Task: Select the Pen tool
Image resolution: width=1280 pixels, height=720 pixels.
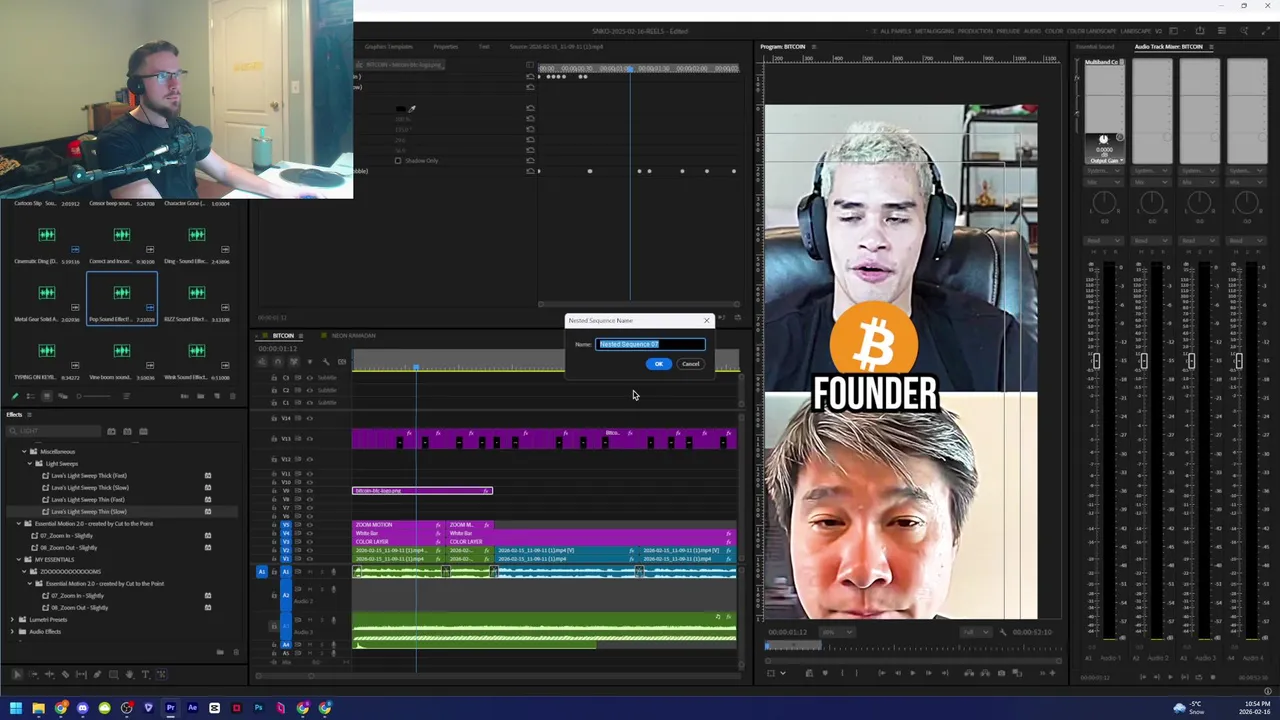Action: 97,675
